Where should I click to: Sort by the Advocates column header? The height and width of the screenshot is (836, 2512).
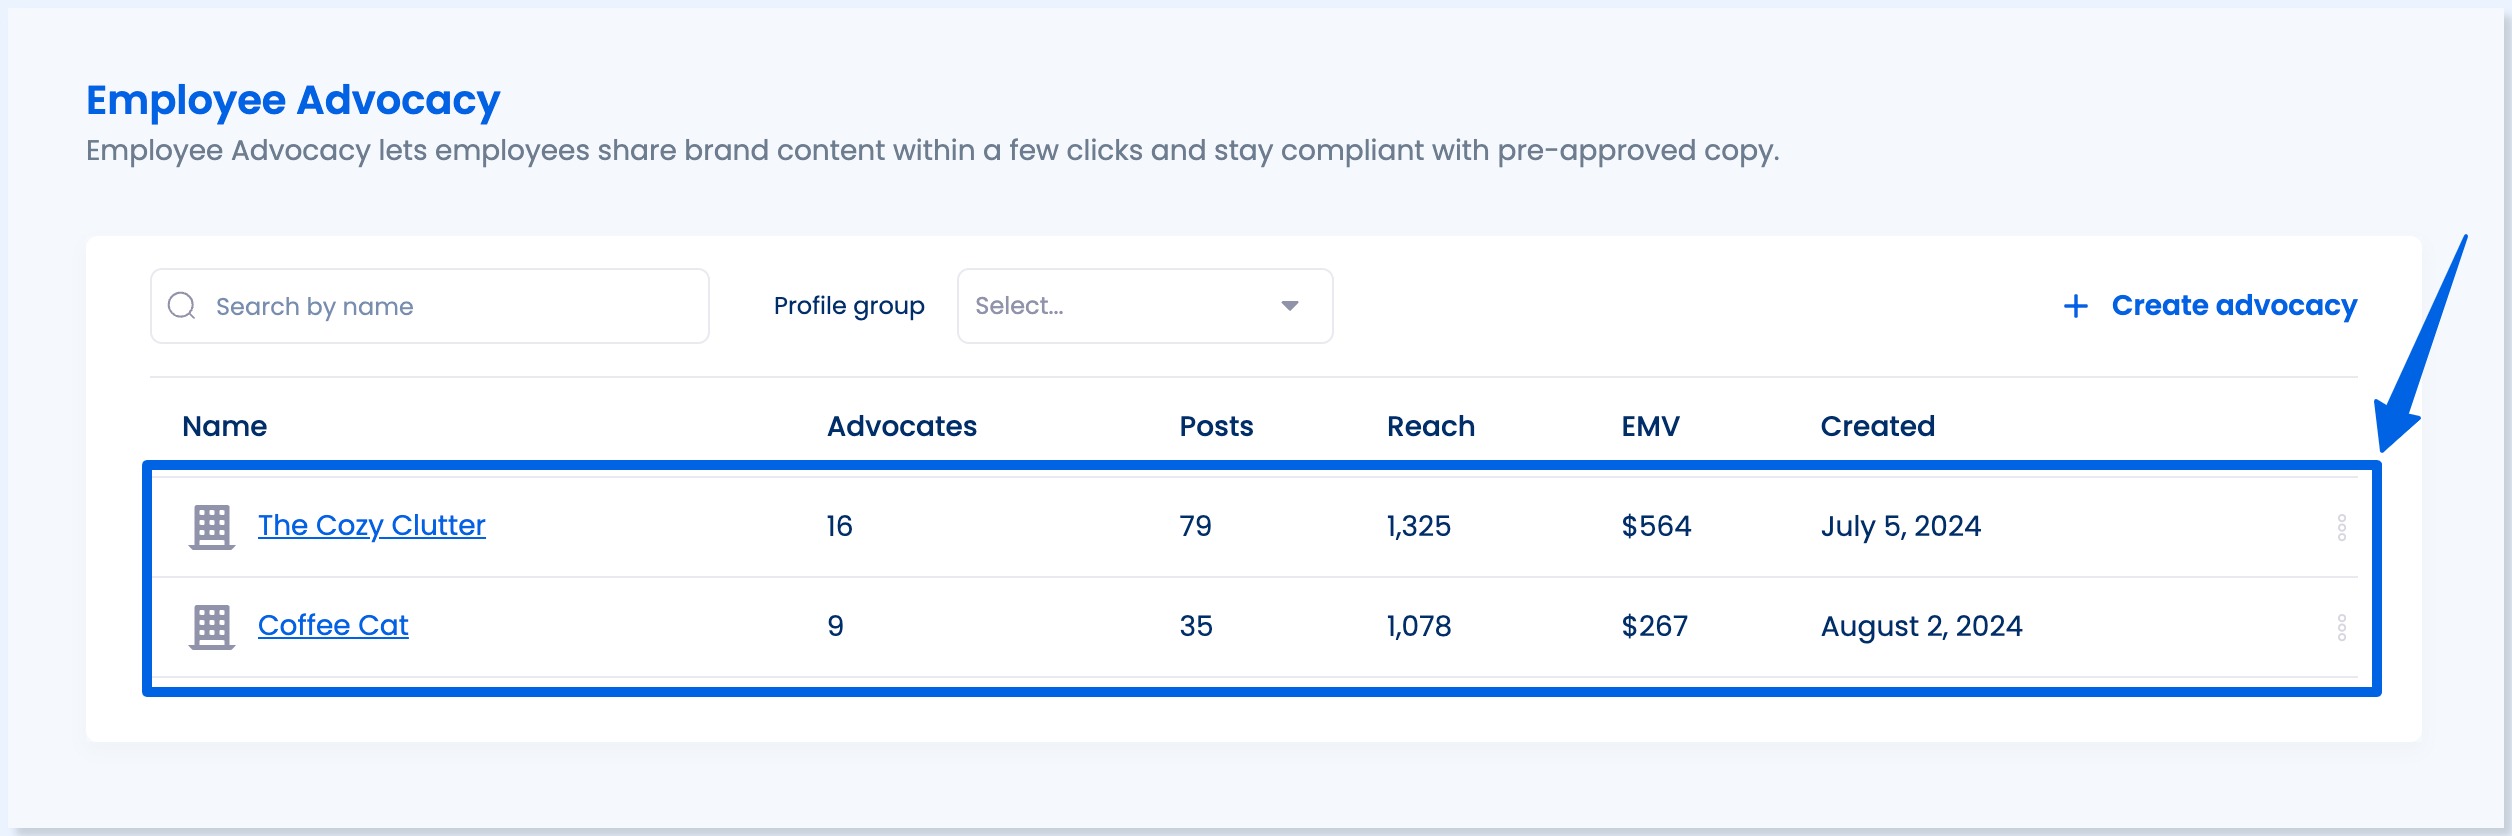point(899,425)
